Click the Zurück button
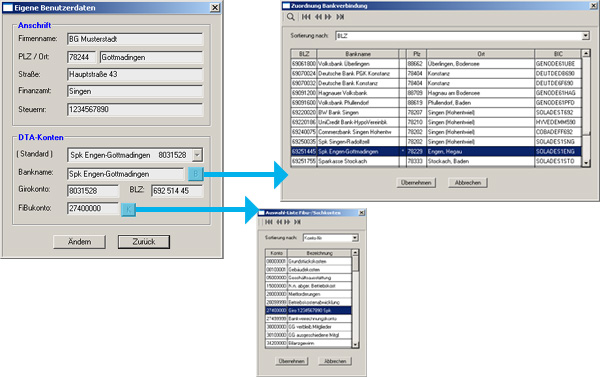This screenshot has height=377, width=600. 144,242
